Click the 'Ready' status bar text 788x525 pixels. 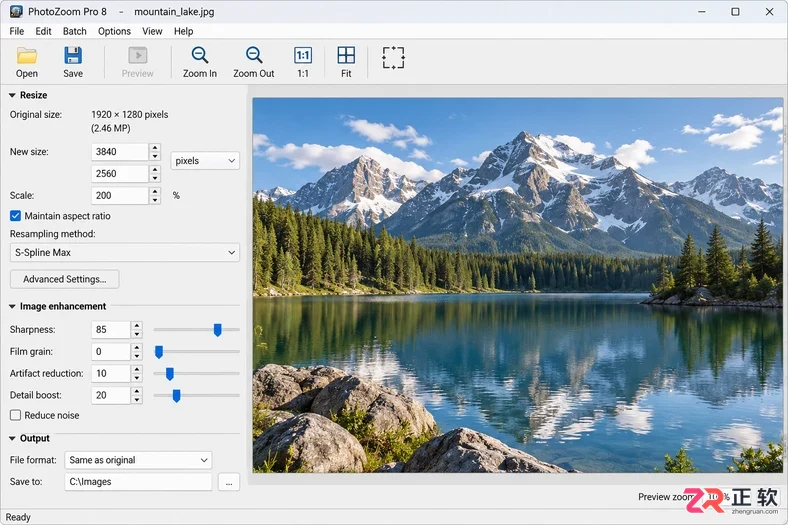click(18, 517)
